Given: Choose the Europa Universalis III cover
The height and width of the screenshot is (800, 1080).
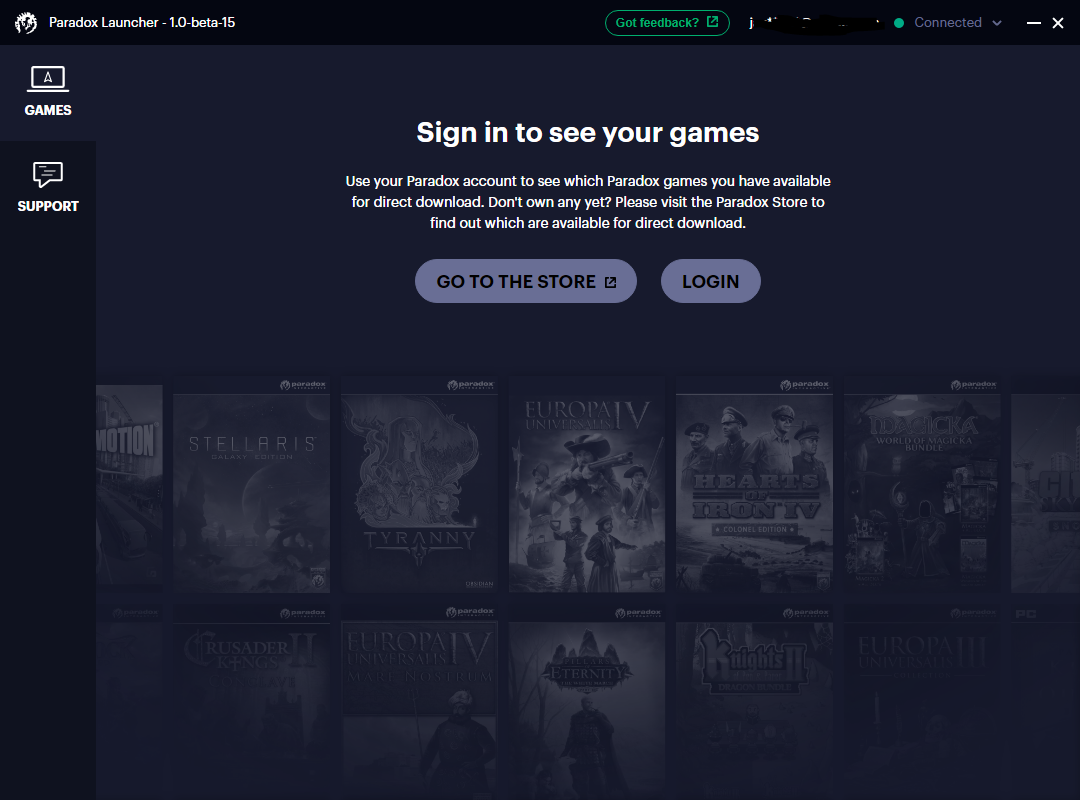Looking at the screenshot, I should pos(921,700).
